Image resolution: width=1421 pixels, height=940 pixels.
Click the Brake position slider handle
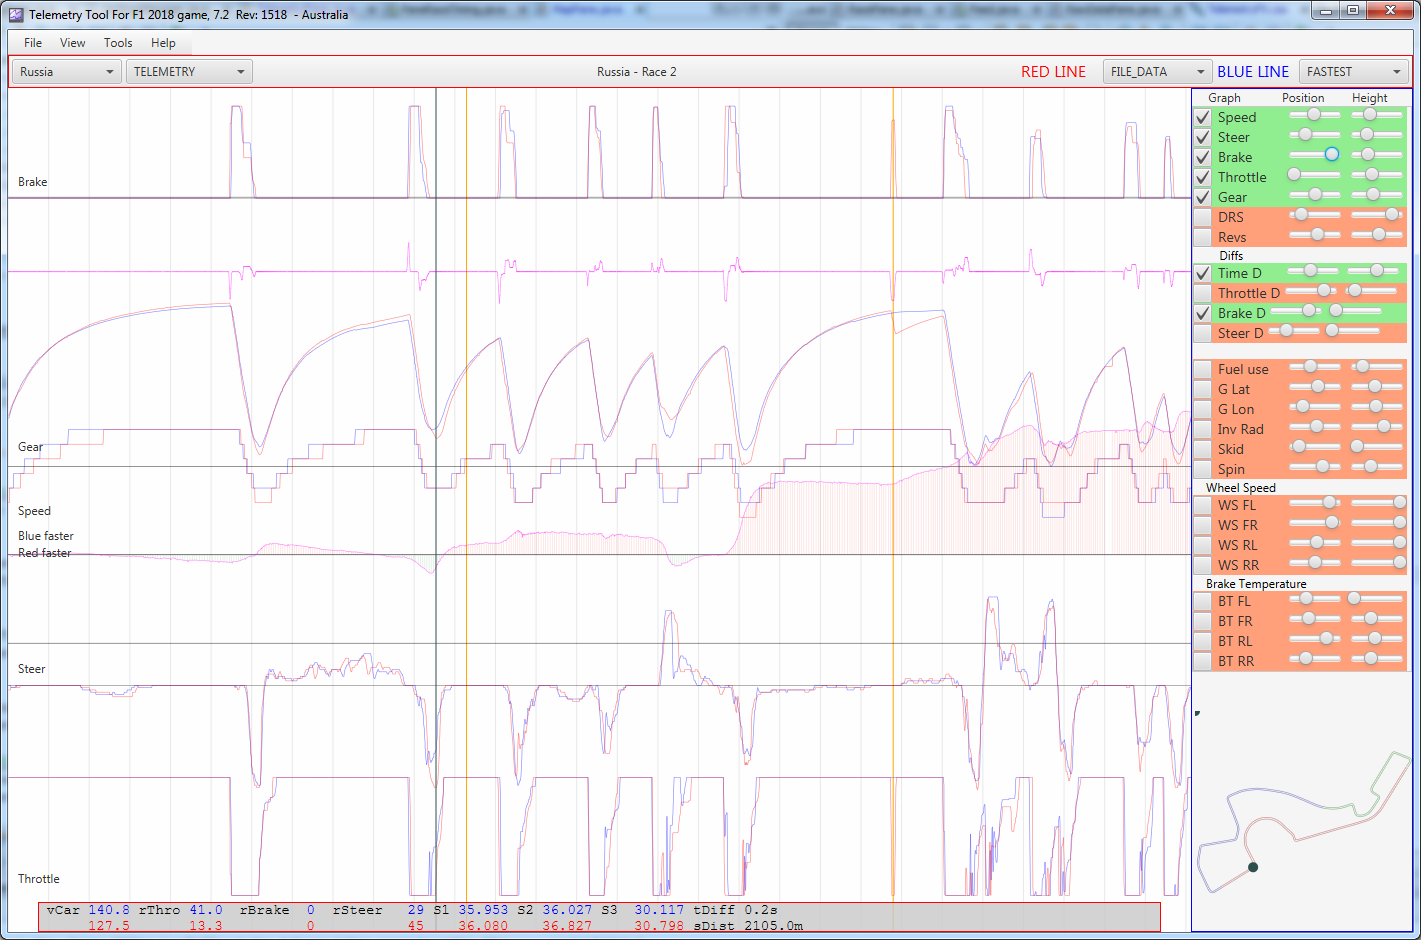[x=1332, y=154]
